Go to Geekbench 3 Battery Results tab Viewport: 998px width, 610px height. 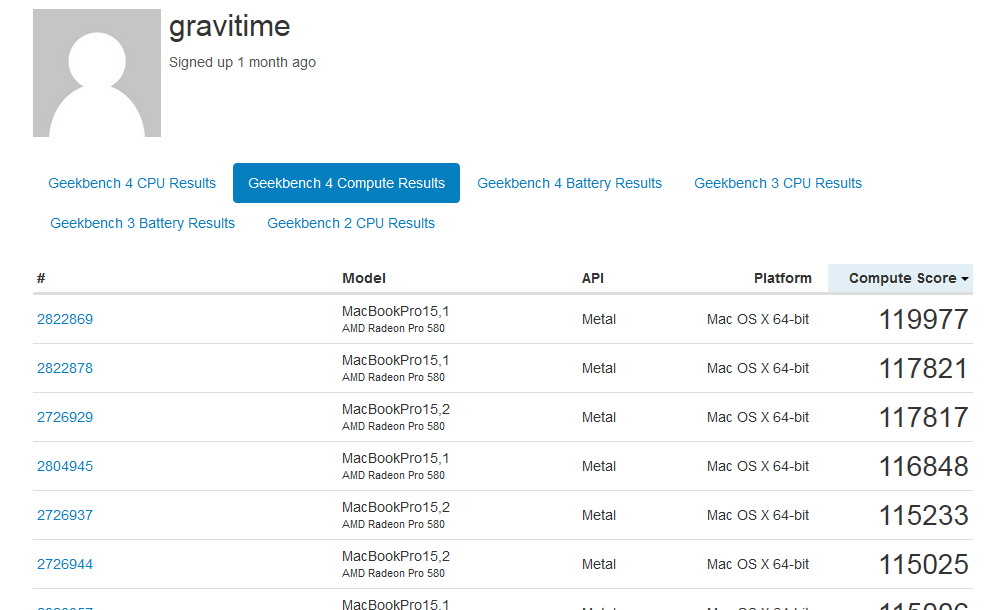click(x=143, y=223)
